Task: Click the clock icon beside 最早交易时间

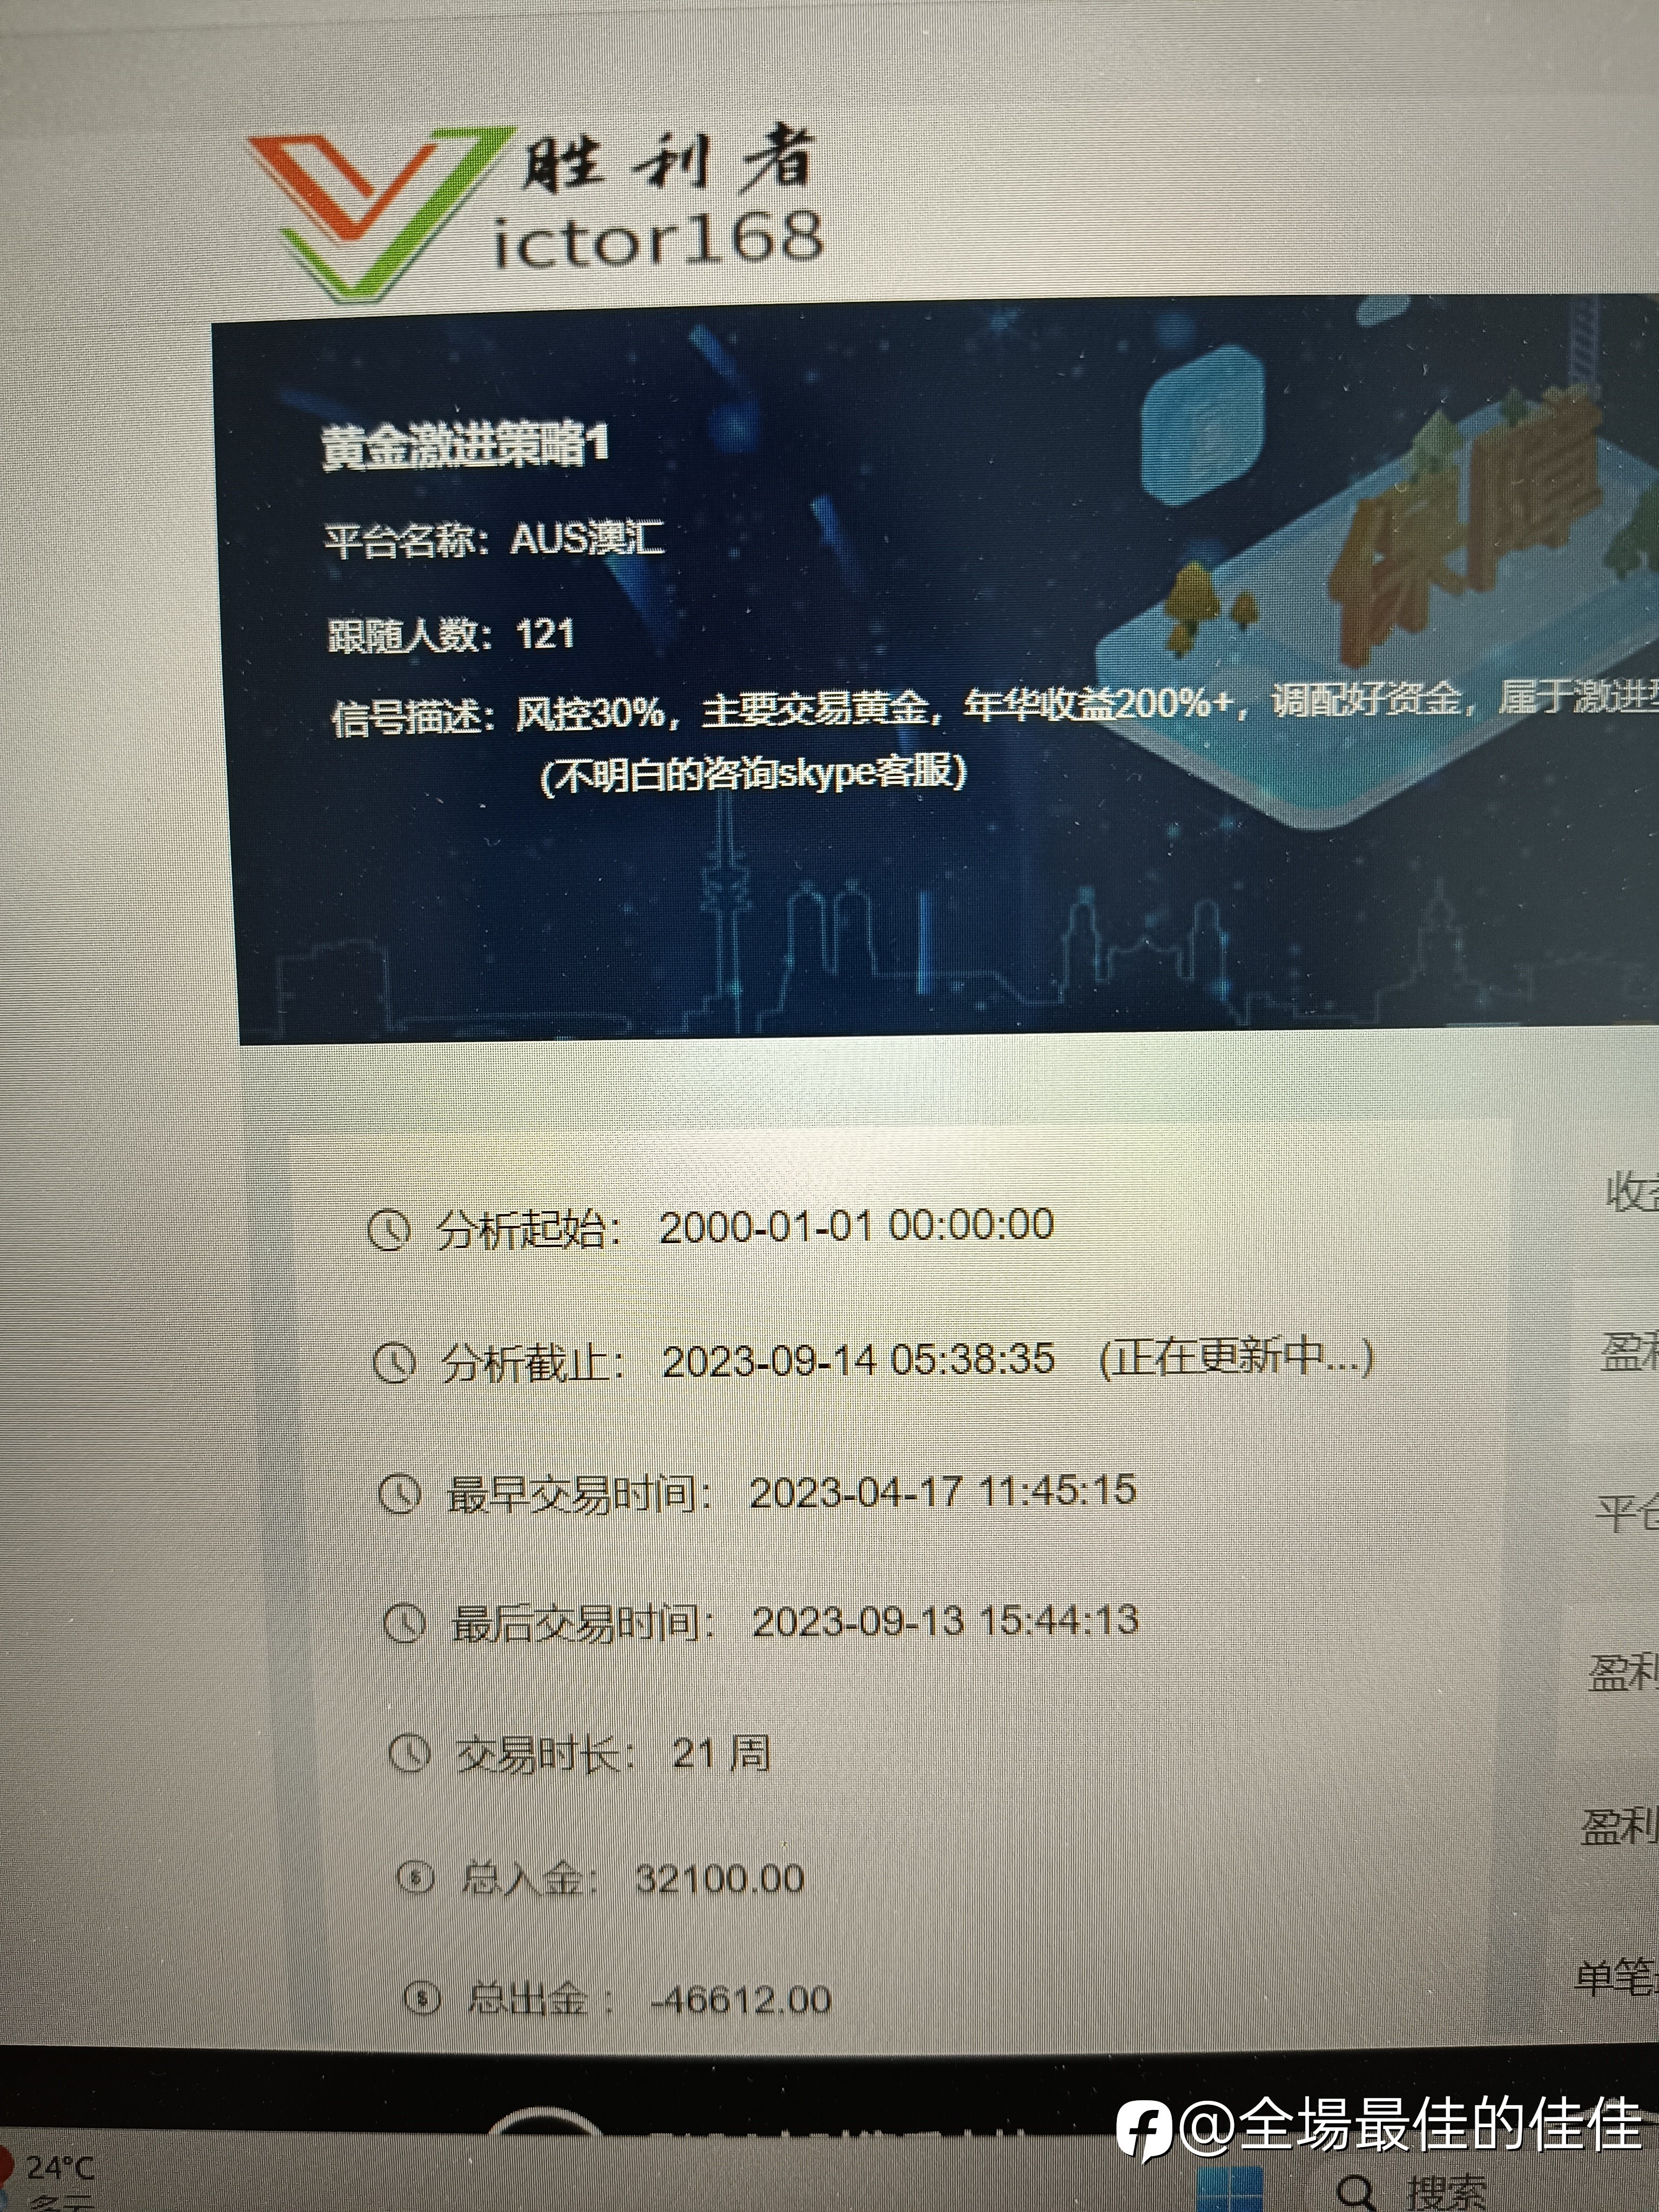Action: pyautogui.click(x=399, y=1494)
